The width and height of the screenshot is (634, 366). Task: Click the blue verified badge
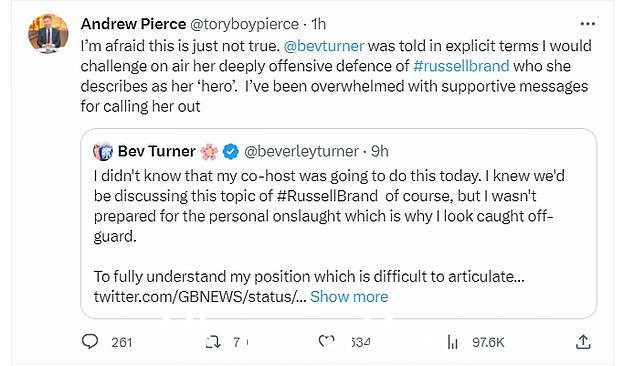231,152
